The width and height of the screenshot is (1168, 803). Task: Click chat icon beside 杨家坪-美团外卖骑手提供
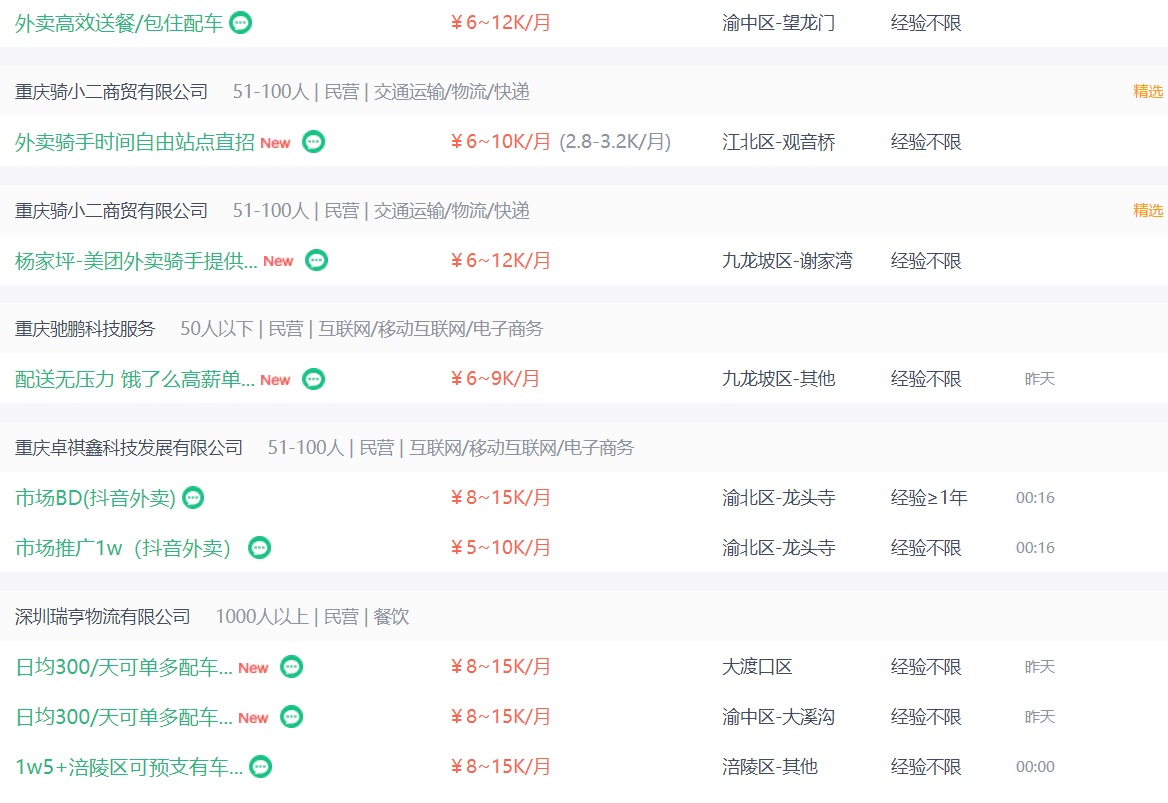pos(317,260)
